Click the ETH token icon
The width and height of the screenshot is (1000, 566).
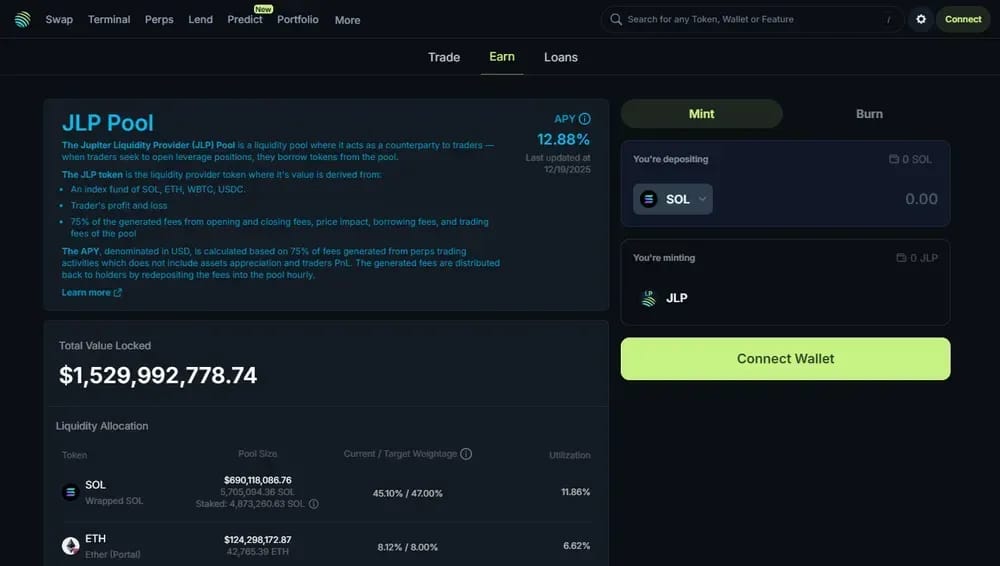pos(70,546)
